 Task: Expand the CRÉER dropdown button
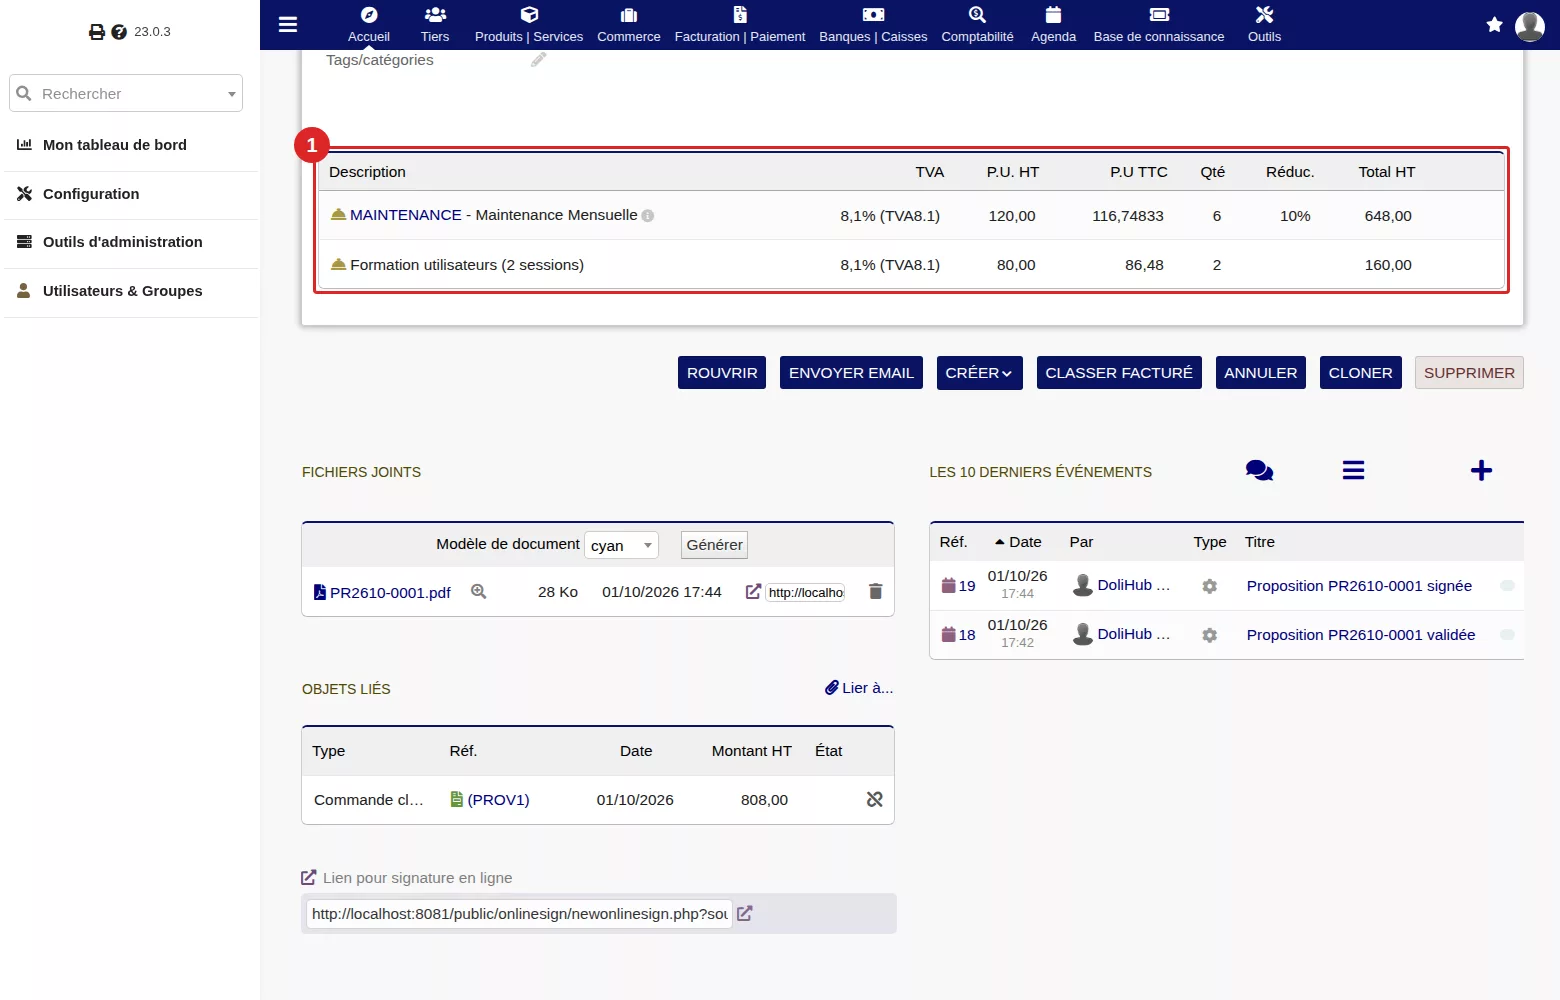(x=979, y=373)
